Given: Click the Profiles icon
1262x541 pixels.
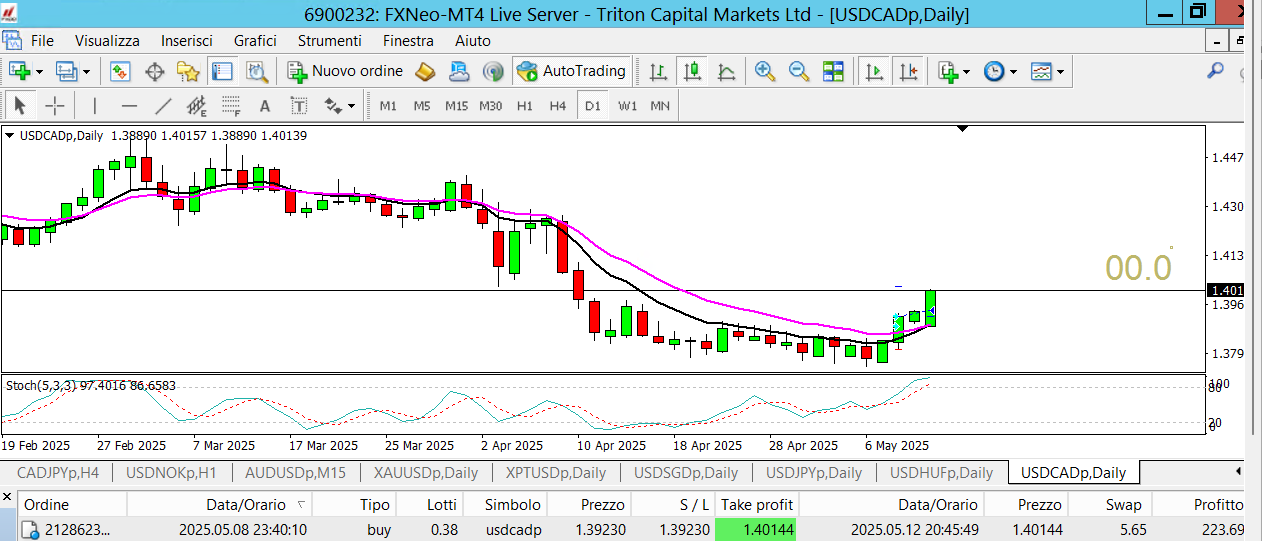Looking at the screenshot, I should coord(67,71).
